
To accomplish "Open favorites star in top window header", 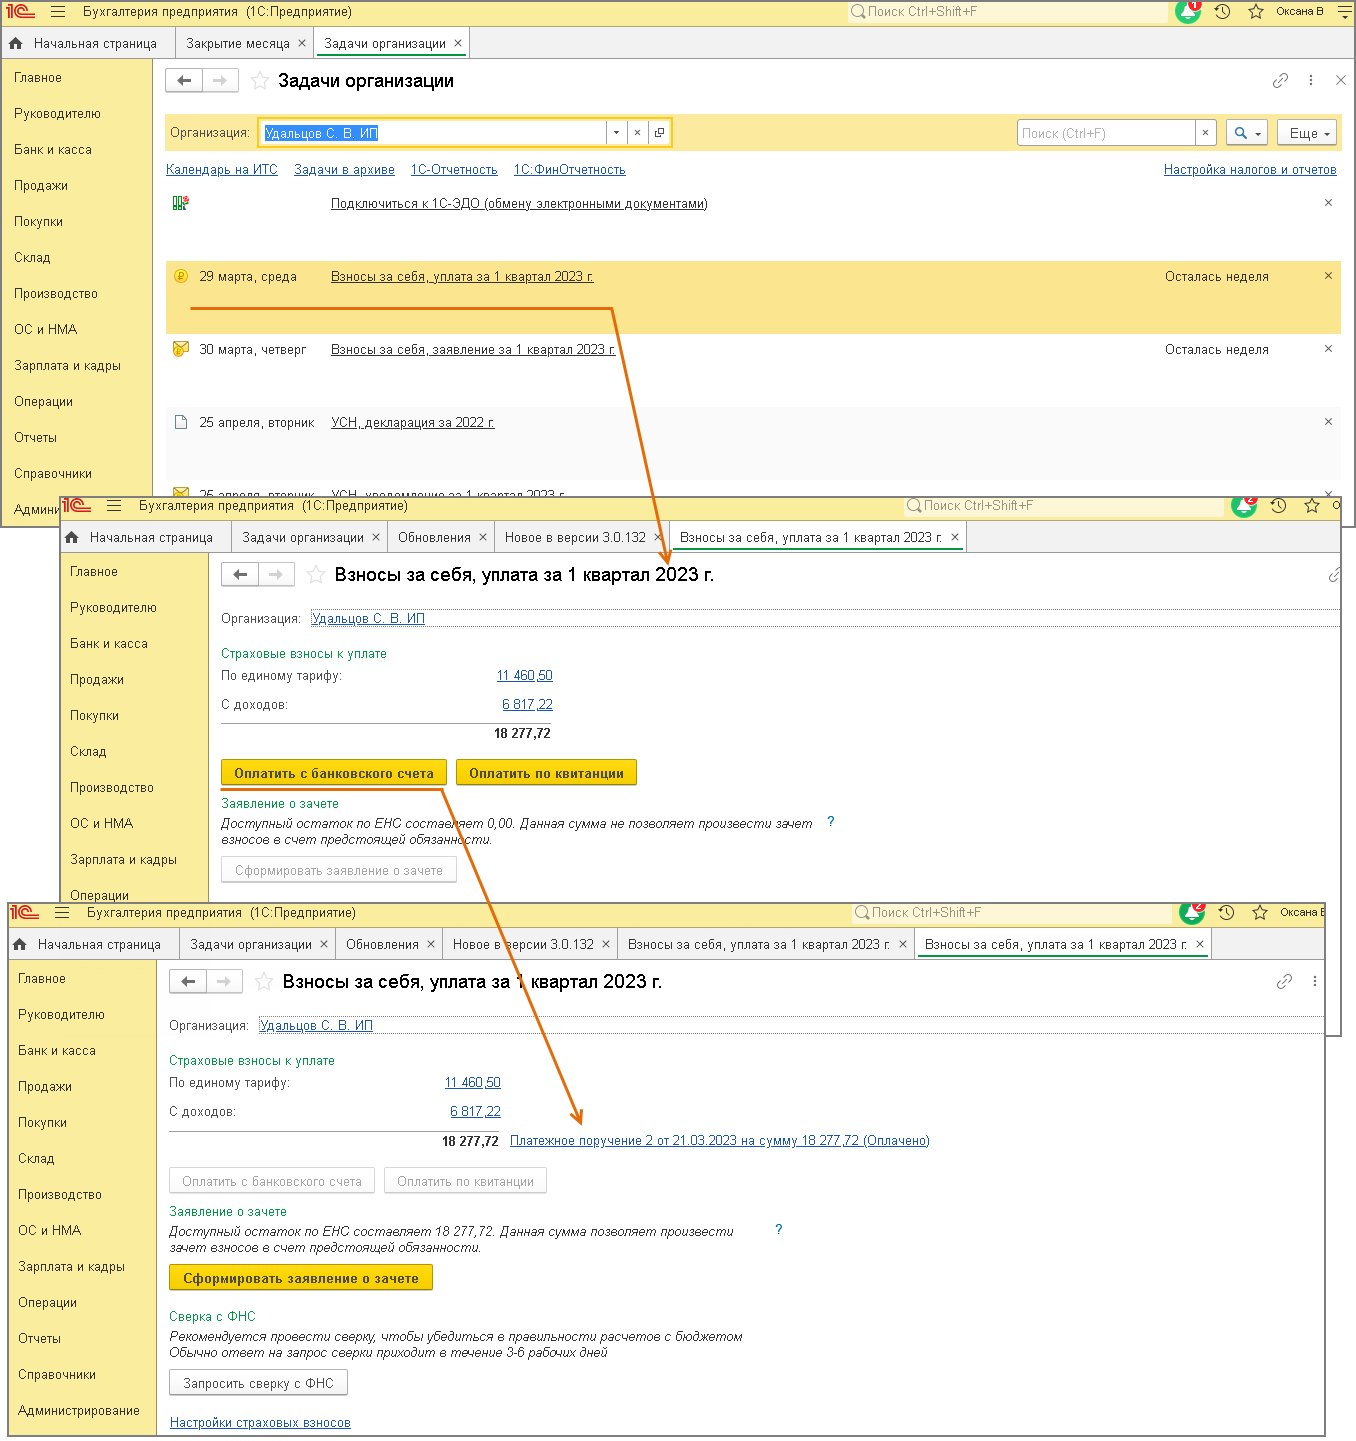I will point(1256,12).
